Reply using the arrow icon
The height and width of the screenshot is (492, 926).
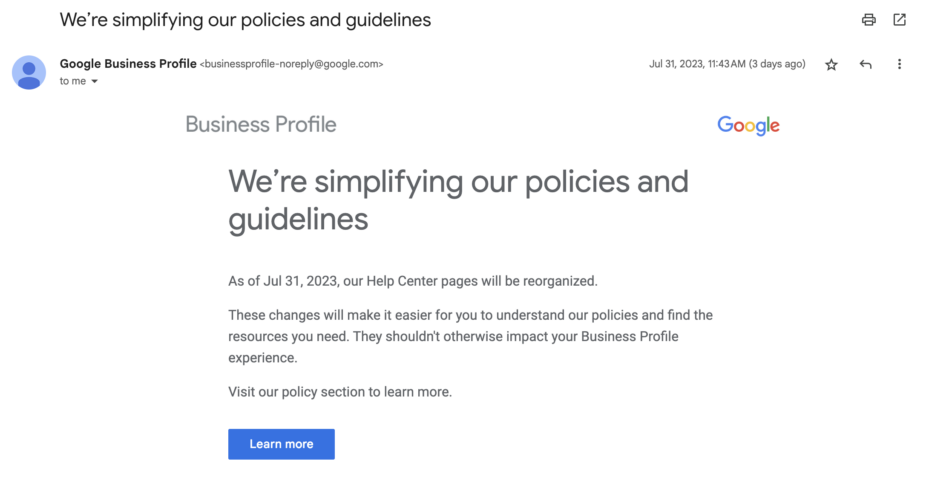[x=866, y=64]
